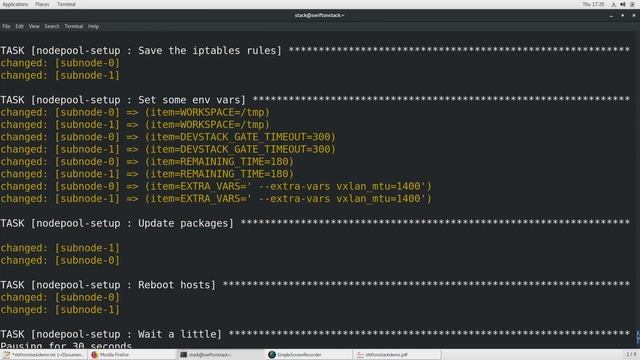
Task: Click subnode-0 REMAINING_TIME=180 line
Action: 147,162
